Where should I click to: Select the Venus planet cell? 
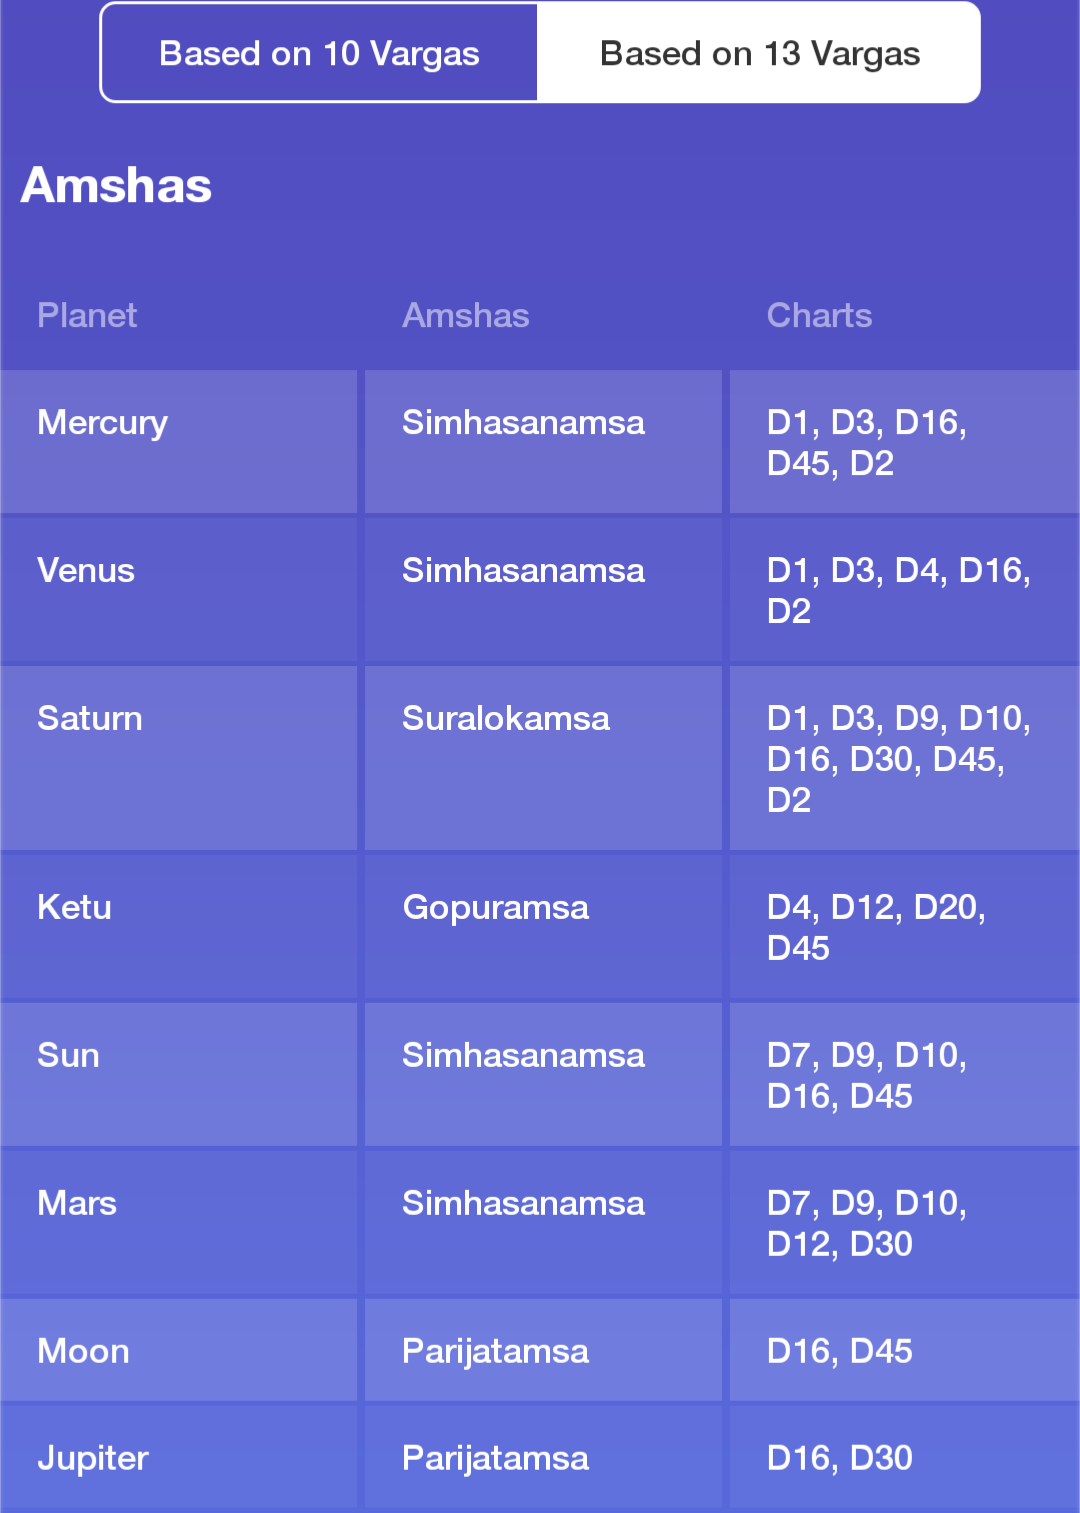coord(179,590)
